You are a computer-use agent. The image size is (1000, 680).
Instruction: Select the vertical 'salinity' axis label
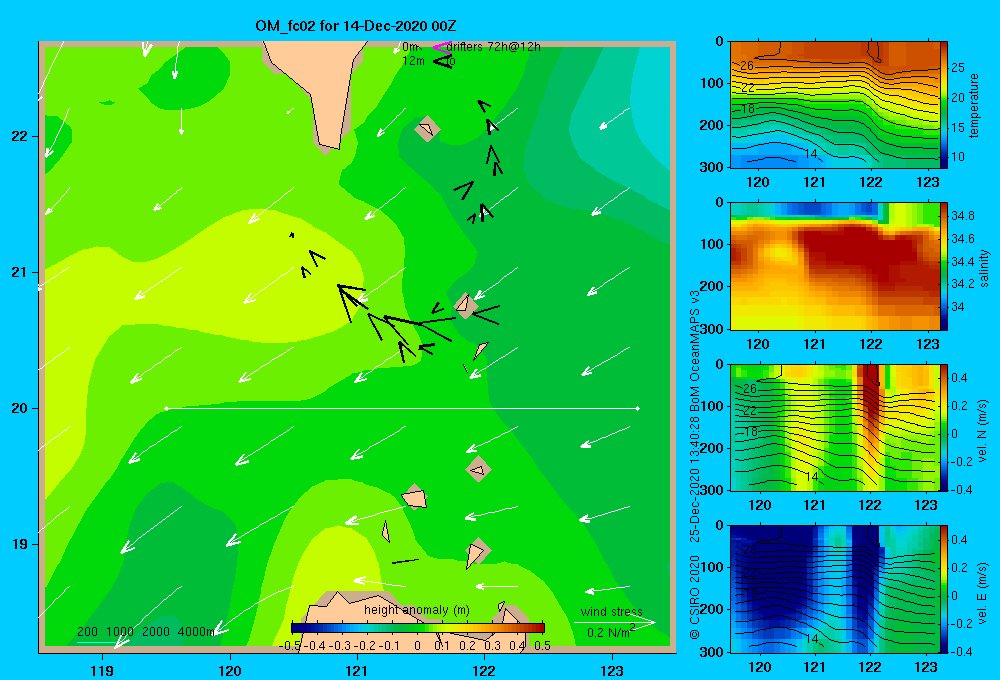tap(984, 268)
